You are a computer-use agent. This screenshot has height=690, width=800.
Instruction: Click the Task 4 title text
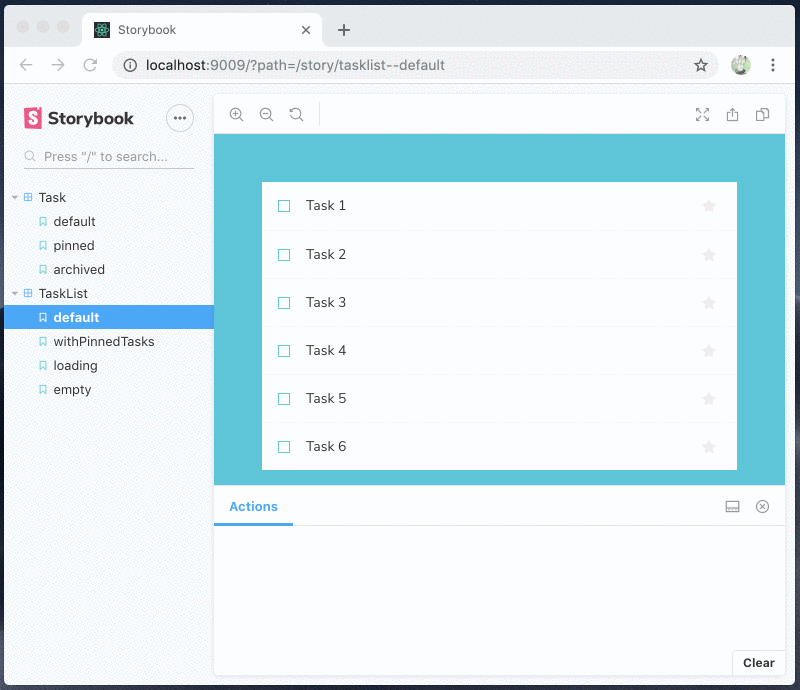point(326,351)
